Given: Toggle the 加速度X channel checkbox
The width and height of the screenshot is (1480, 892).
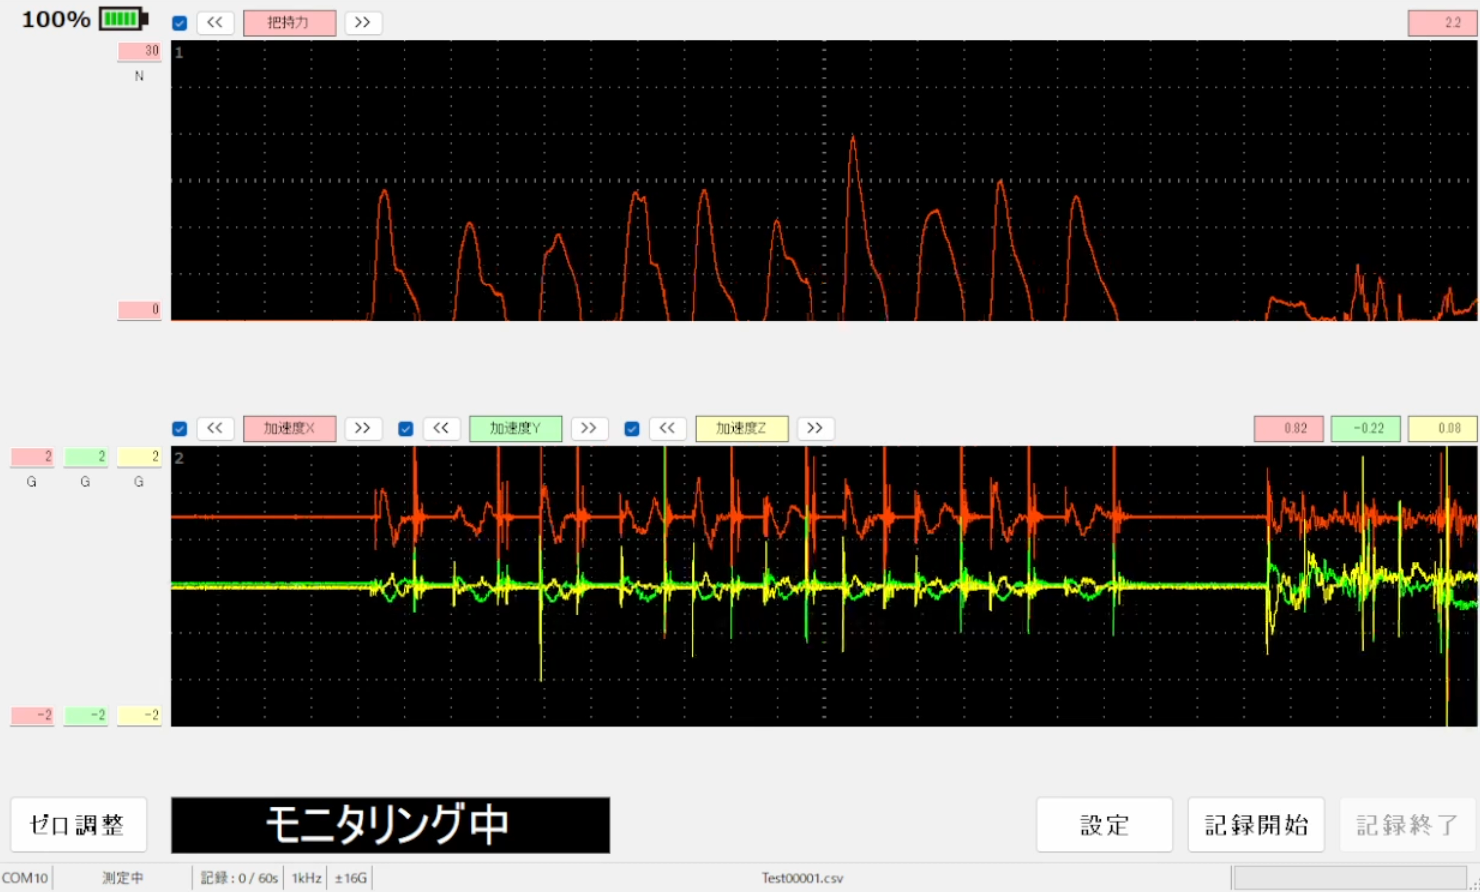Looking at the screenshot, I should (x=180, y=429).
